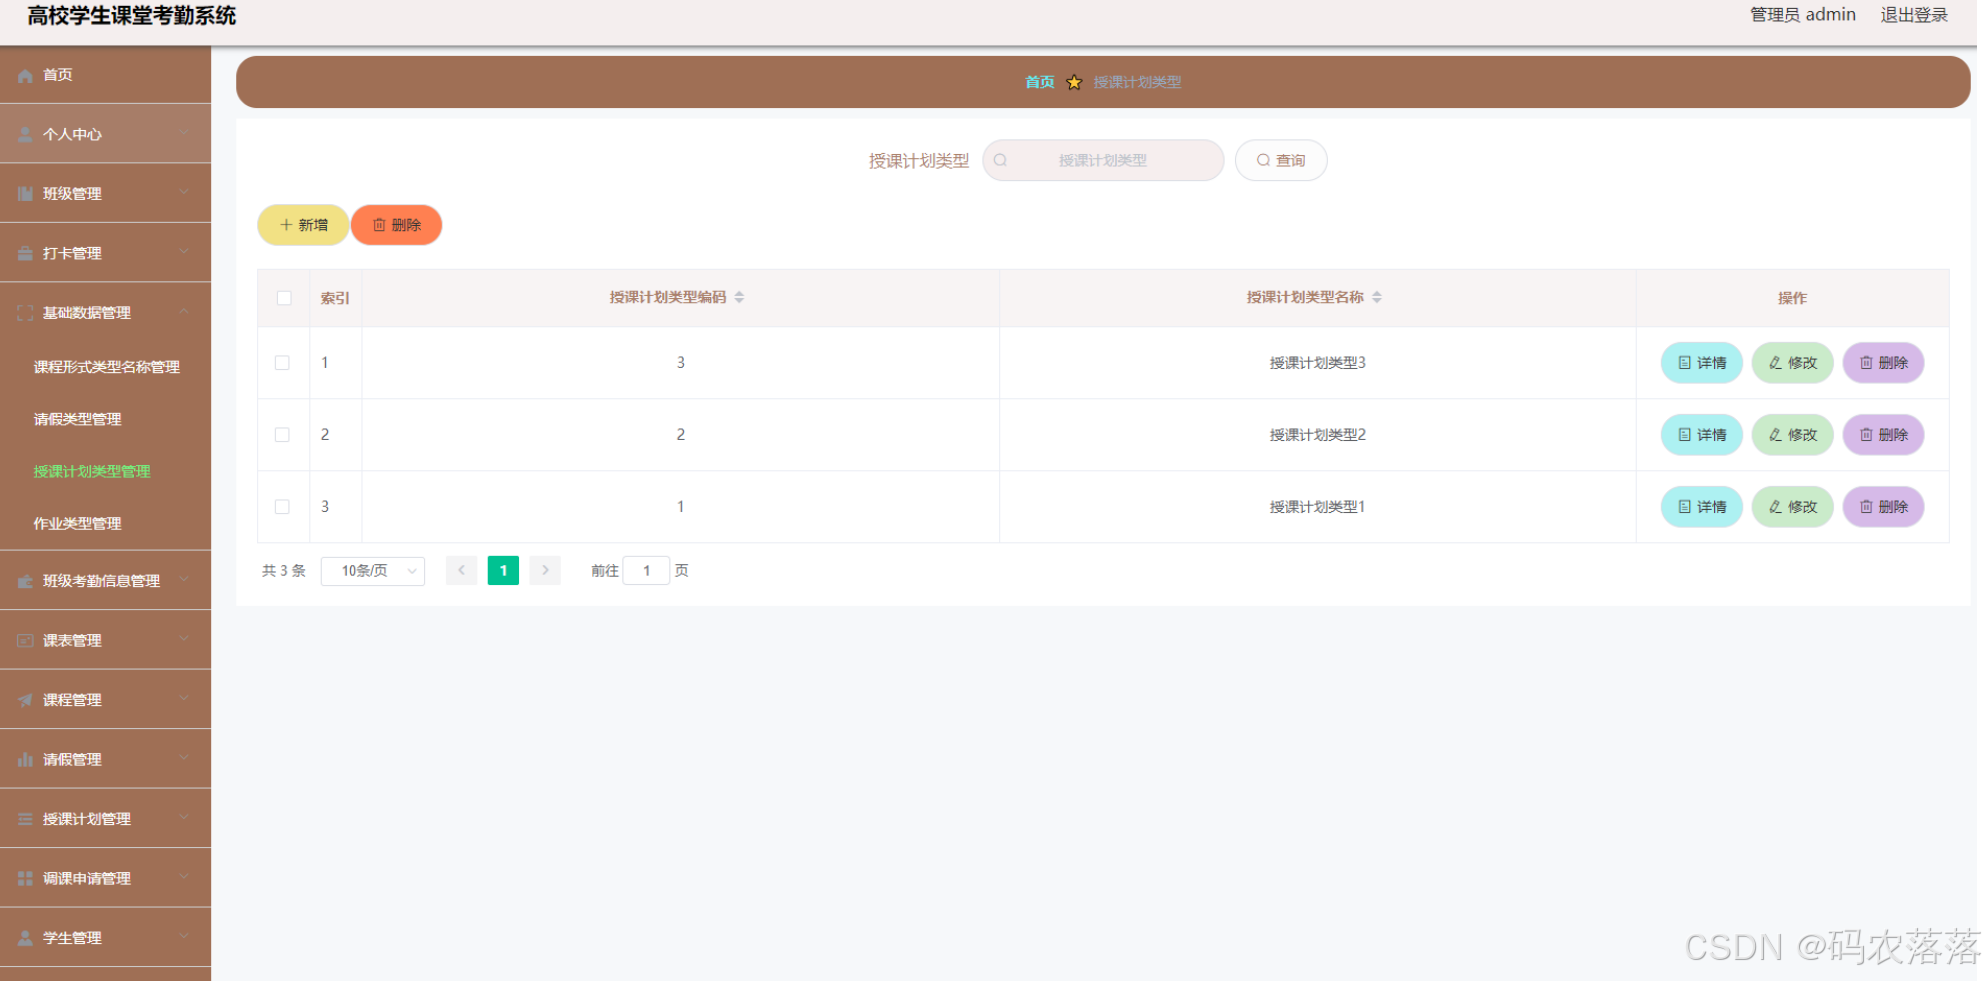The height and width of the screenshot is (981, 1986).
Task: Click purple 删除 for 授课计划类型2
Action: [x=1884, y=435]
